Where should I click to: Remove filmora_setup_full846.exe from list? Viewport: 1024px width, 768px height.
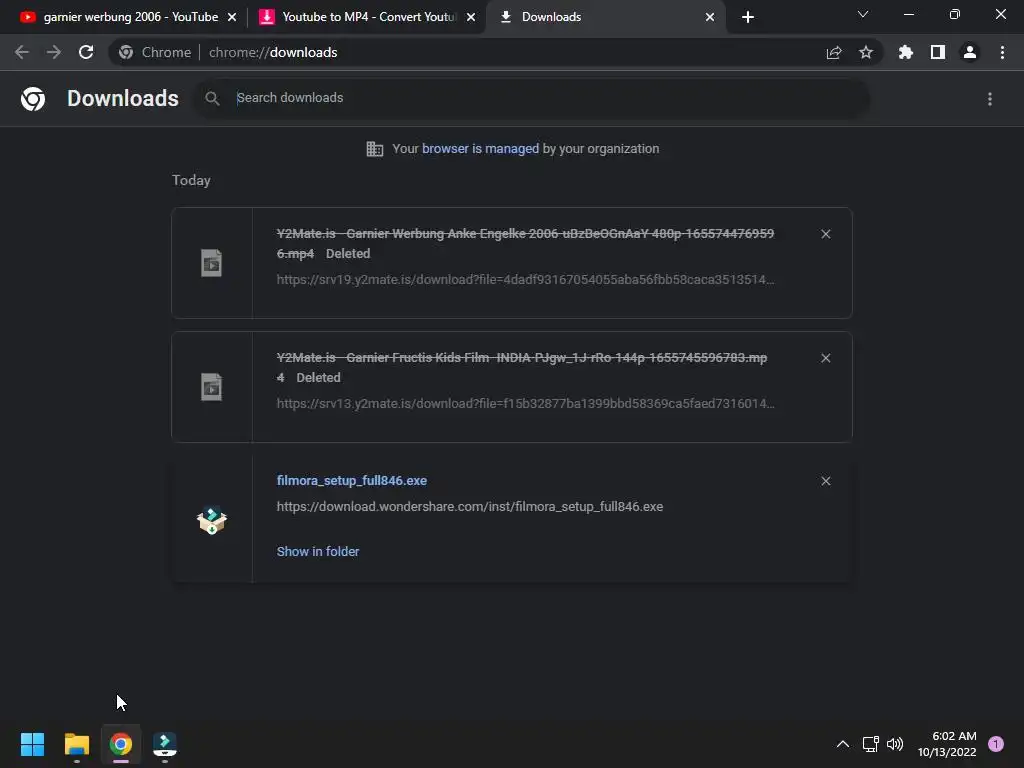825,481
